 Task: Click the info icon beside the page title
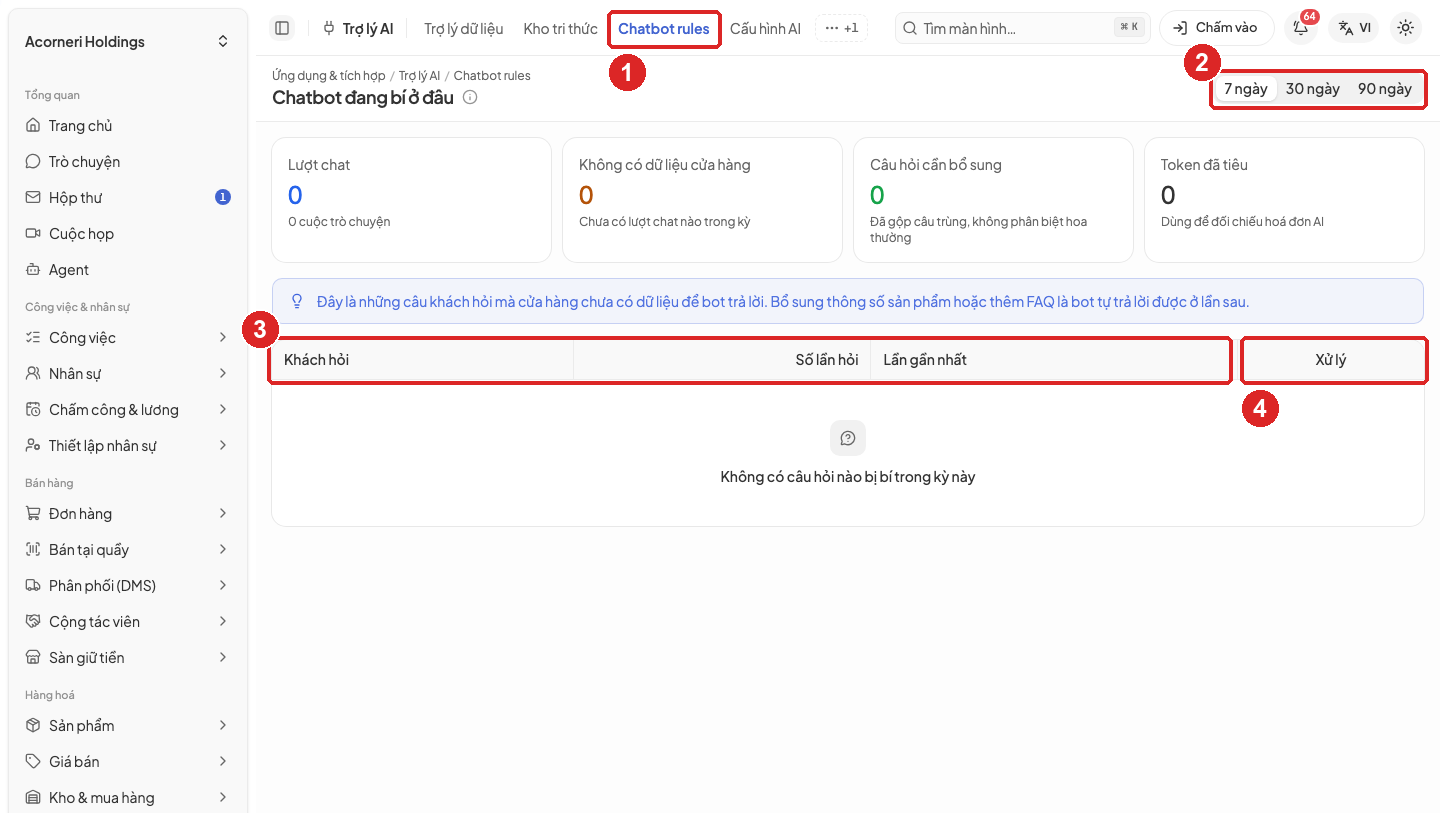(x=470, y=97)
